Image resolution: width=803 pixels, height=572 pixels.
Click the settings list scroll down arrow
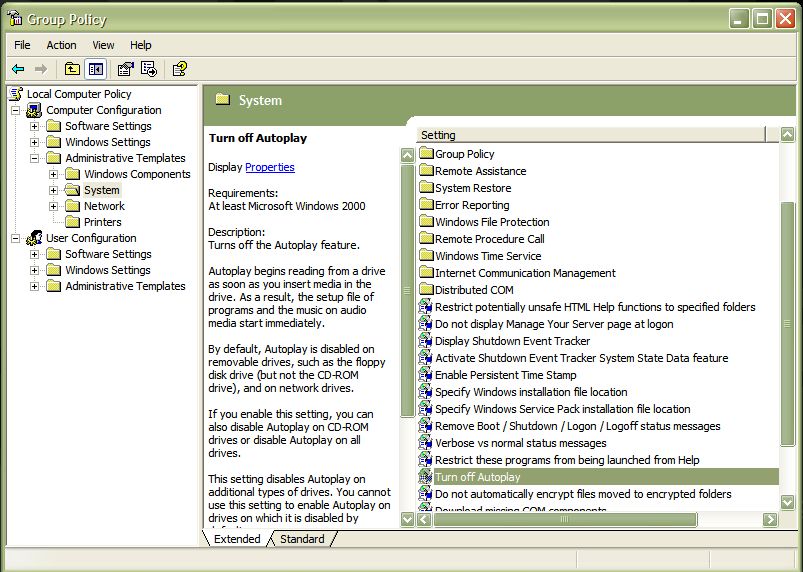[x=788, y=502]
